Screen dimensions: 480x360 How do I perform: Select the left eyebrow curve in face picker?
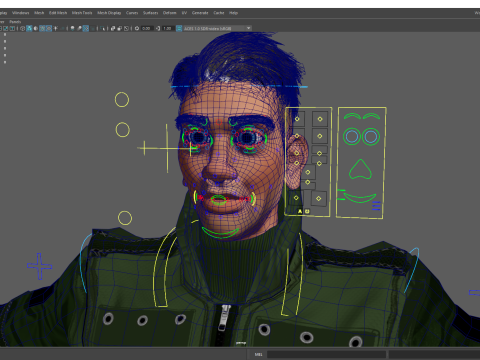tap(352, 116)
